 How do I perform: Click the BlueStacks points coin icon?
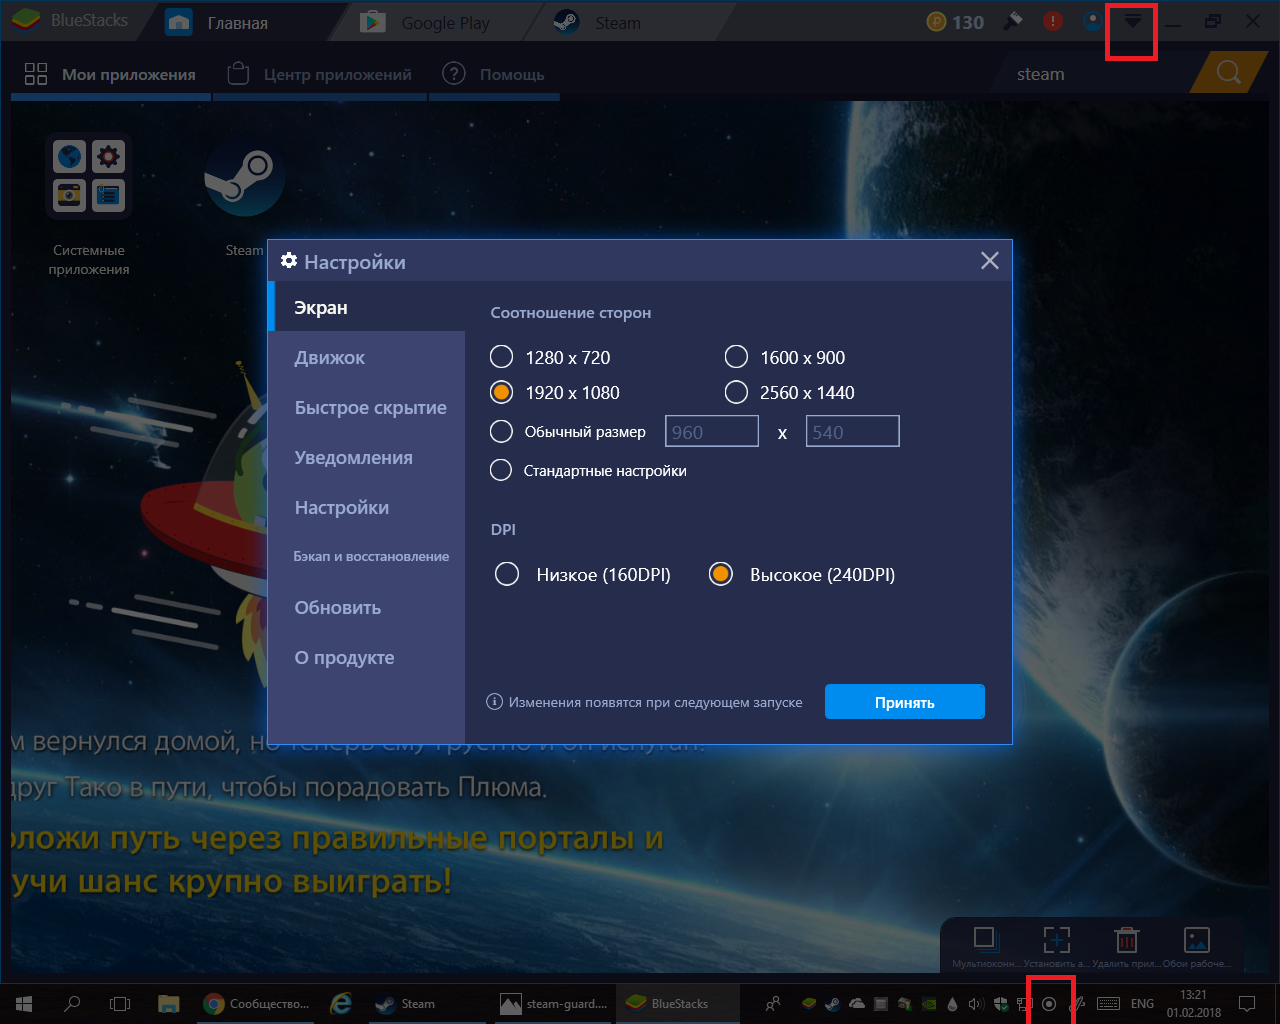pos(937,22)
